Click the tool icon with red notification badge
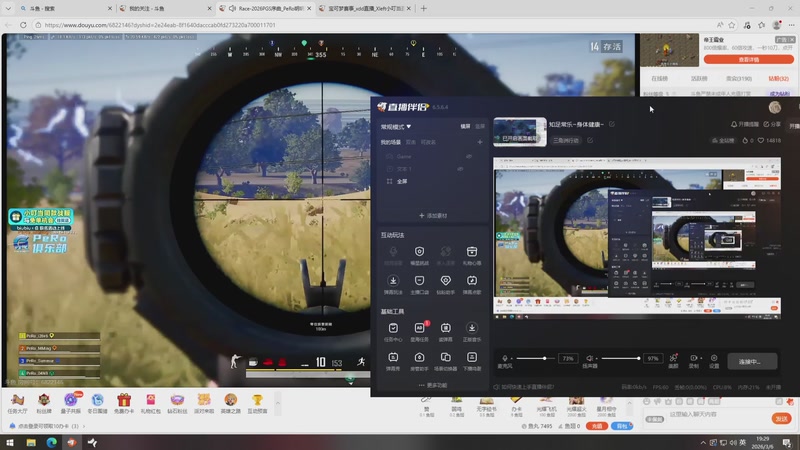The height and width of the screenshot is (450, 800). click(x=419, y=328)
